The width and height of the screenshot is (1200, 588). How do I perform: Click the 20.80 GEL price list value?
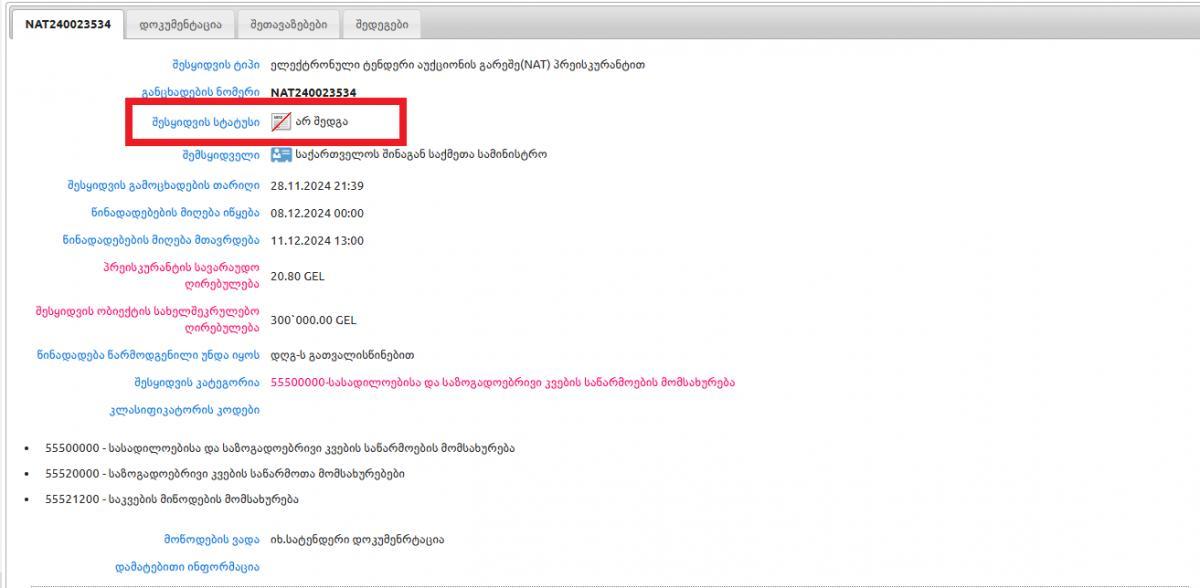coord(297,276)
